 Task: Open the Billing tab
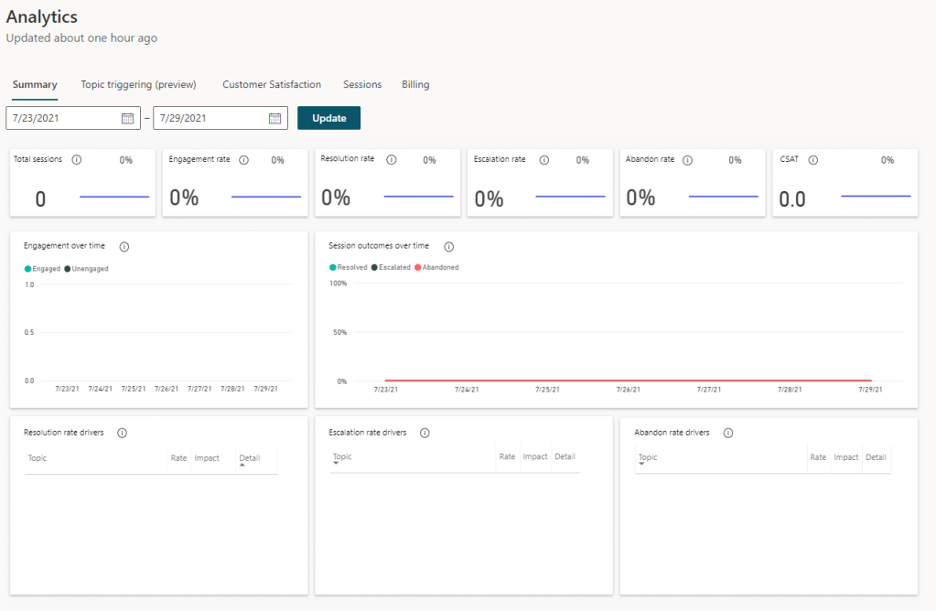[415, 85]
